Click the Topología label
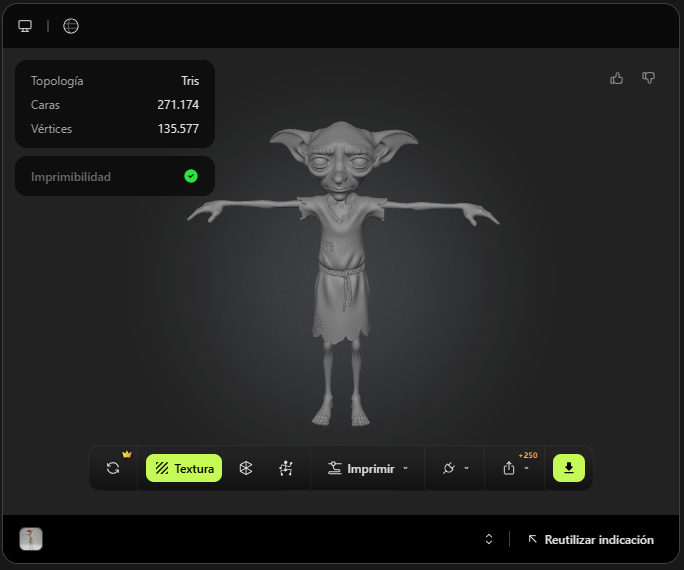Viewport: 684px width, 570px height. click(x=57, y=81)
